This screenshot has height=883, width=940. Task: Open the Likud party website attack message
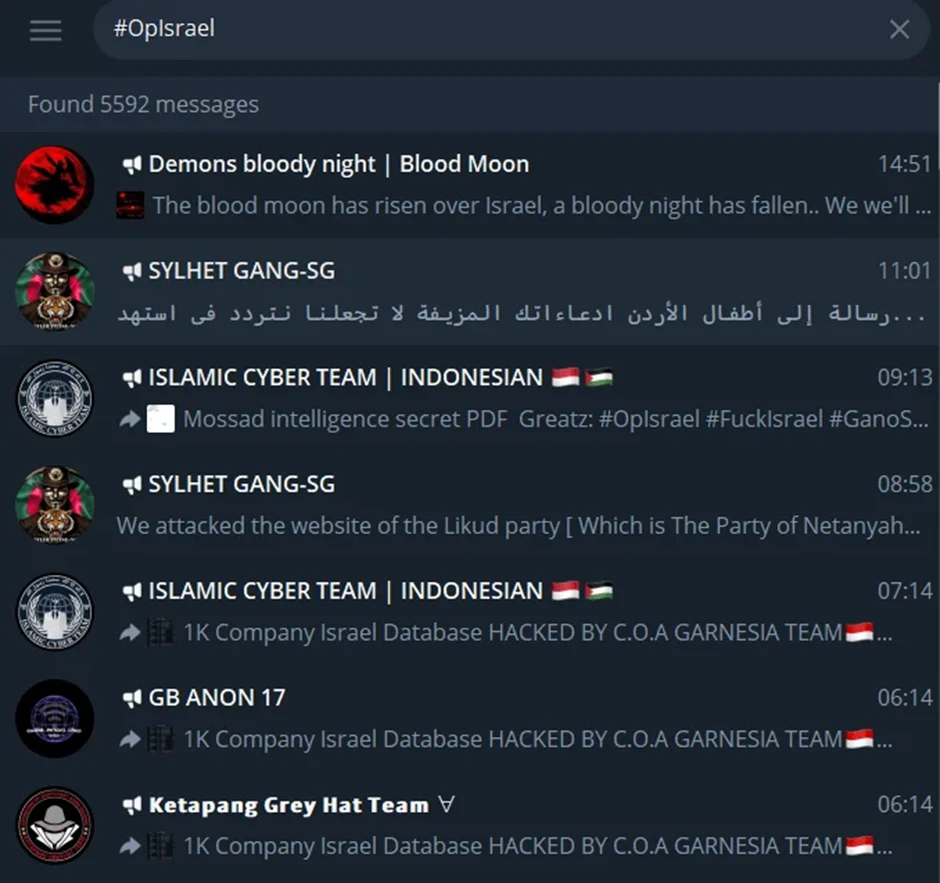pyautogui.click(x=470, y=505)
